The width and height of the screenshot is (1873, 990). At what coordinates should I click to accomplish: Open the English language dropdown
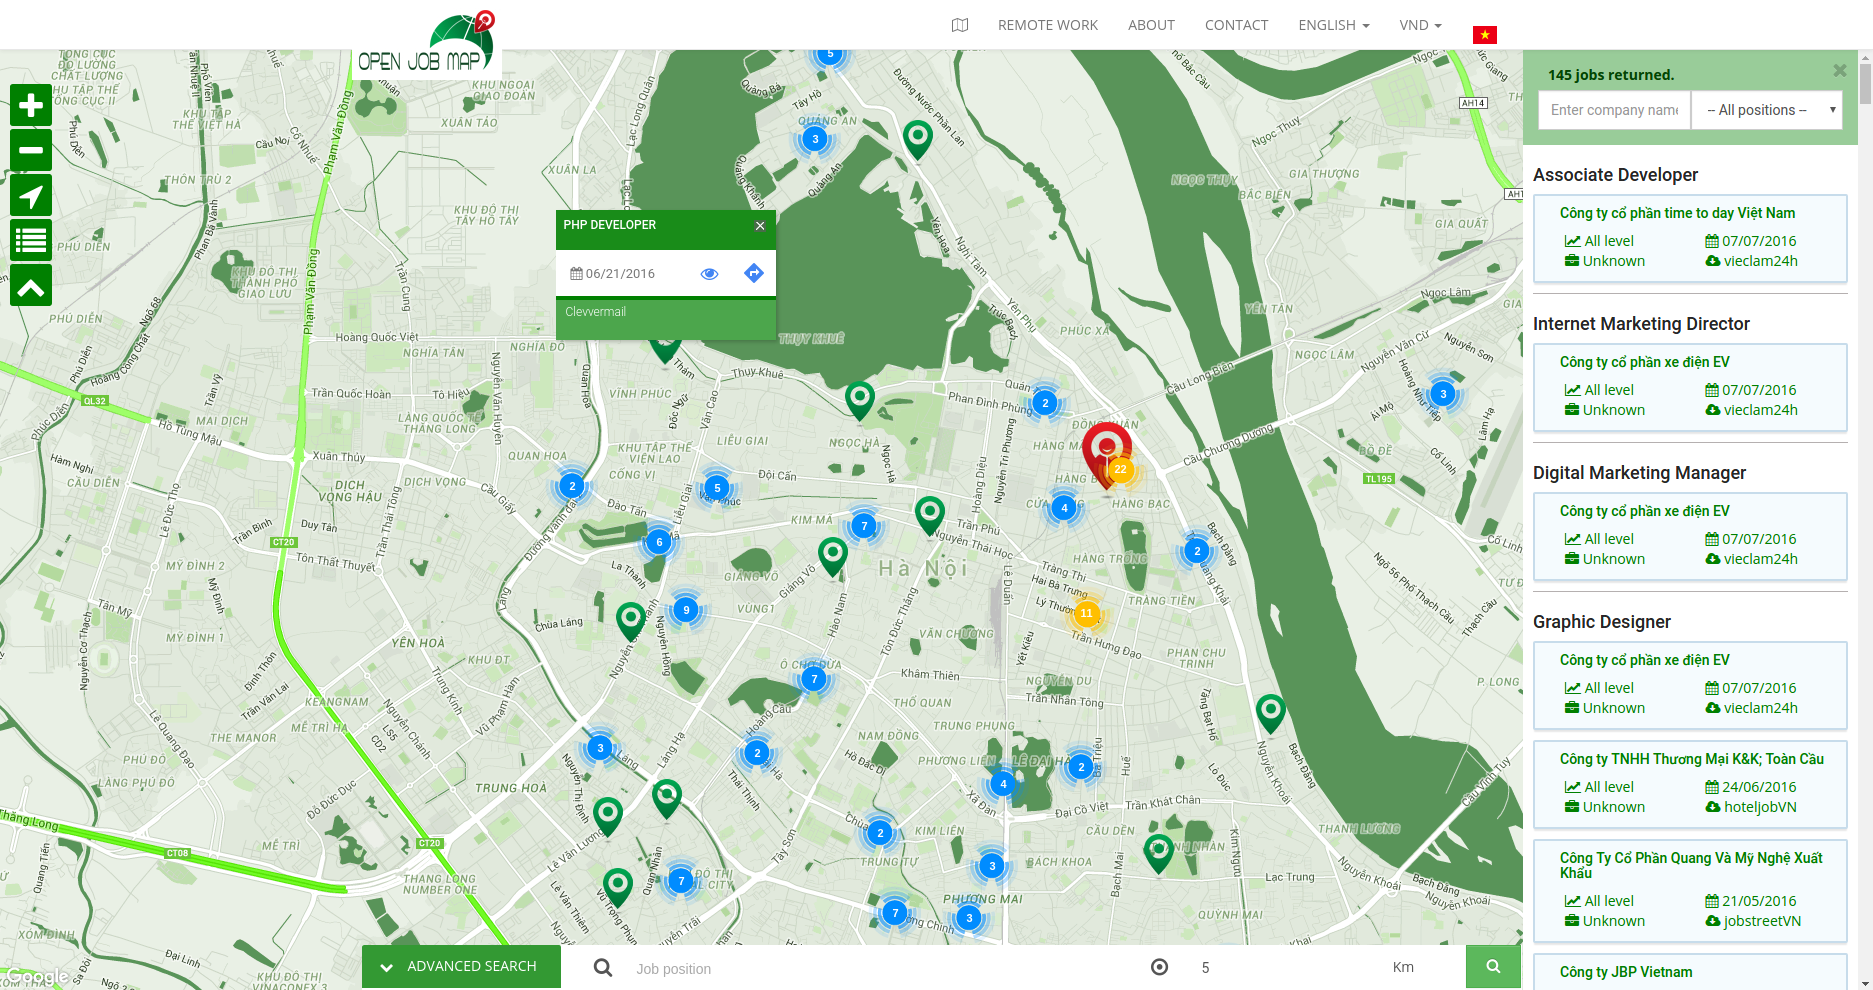[x=1334, y=25]
